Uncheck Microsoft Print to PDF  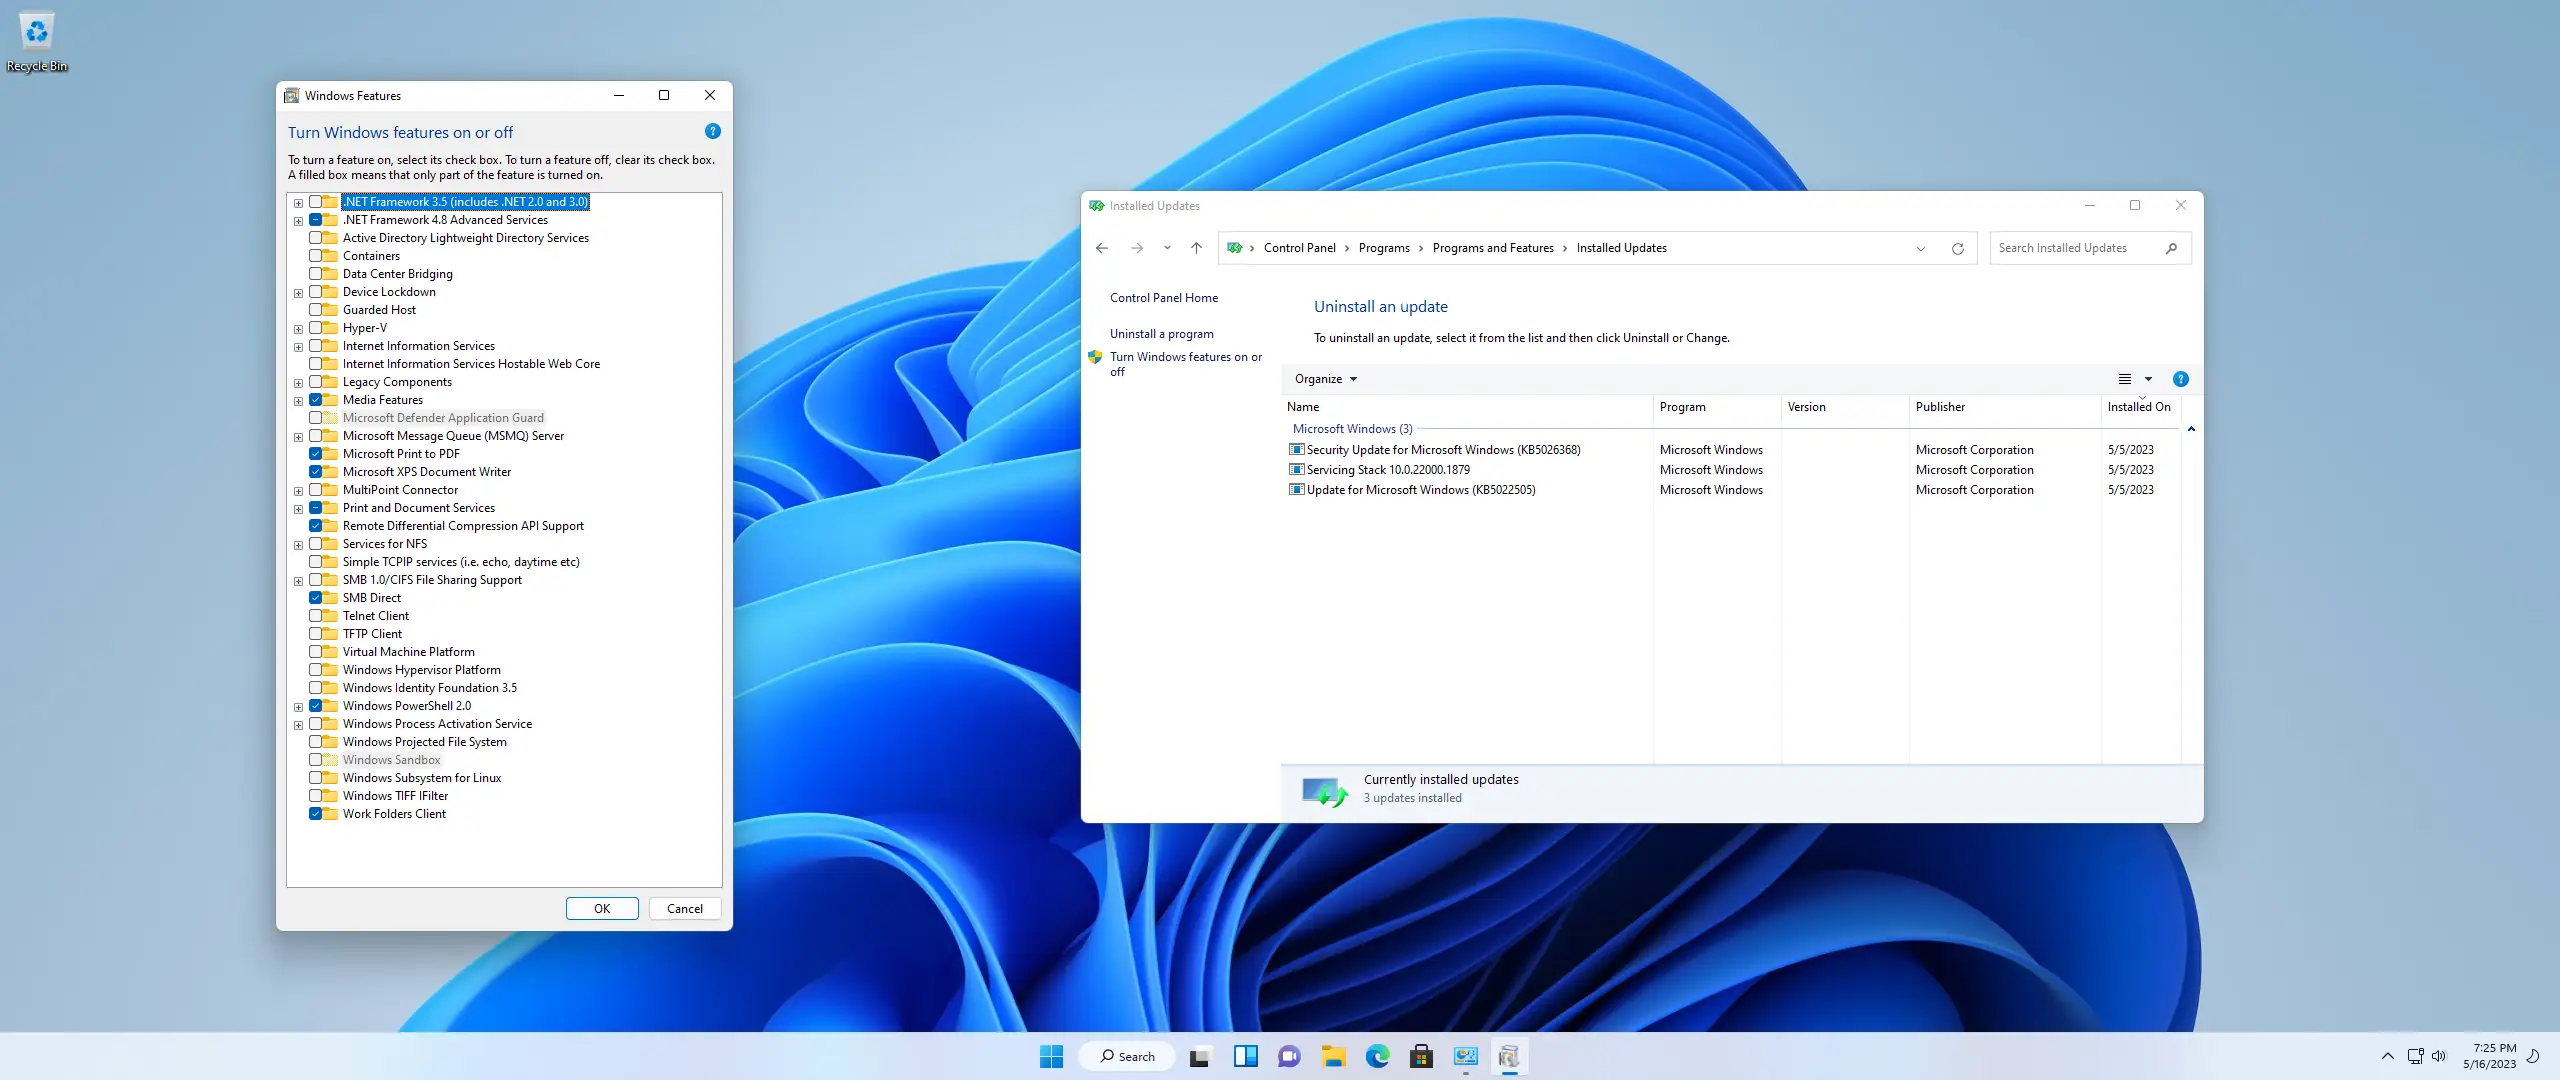316,454
